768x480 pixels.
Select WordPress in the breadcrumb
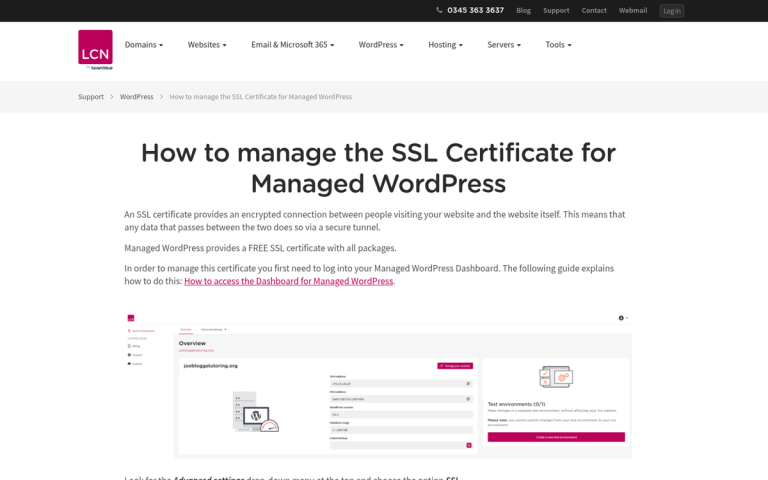pyautogui.click(x=137, y=97)
